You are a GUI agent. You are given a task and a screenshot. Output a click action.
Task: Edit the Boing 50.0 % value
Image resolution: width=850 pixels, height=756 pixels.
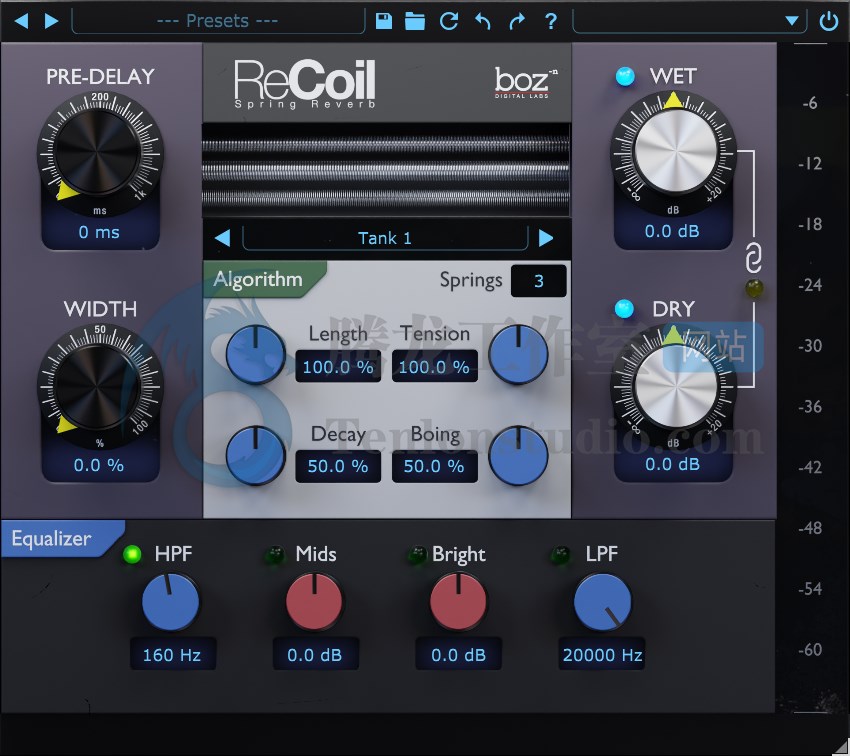pyautogui.click(x=434, y=466)
